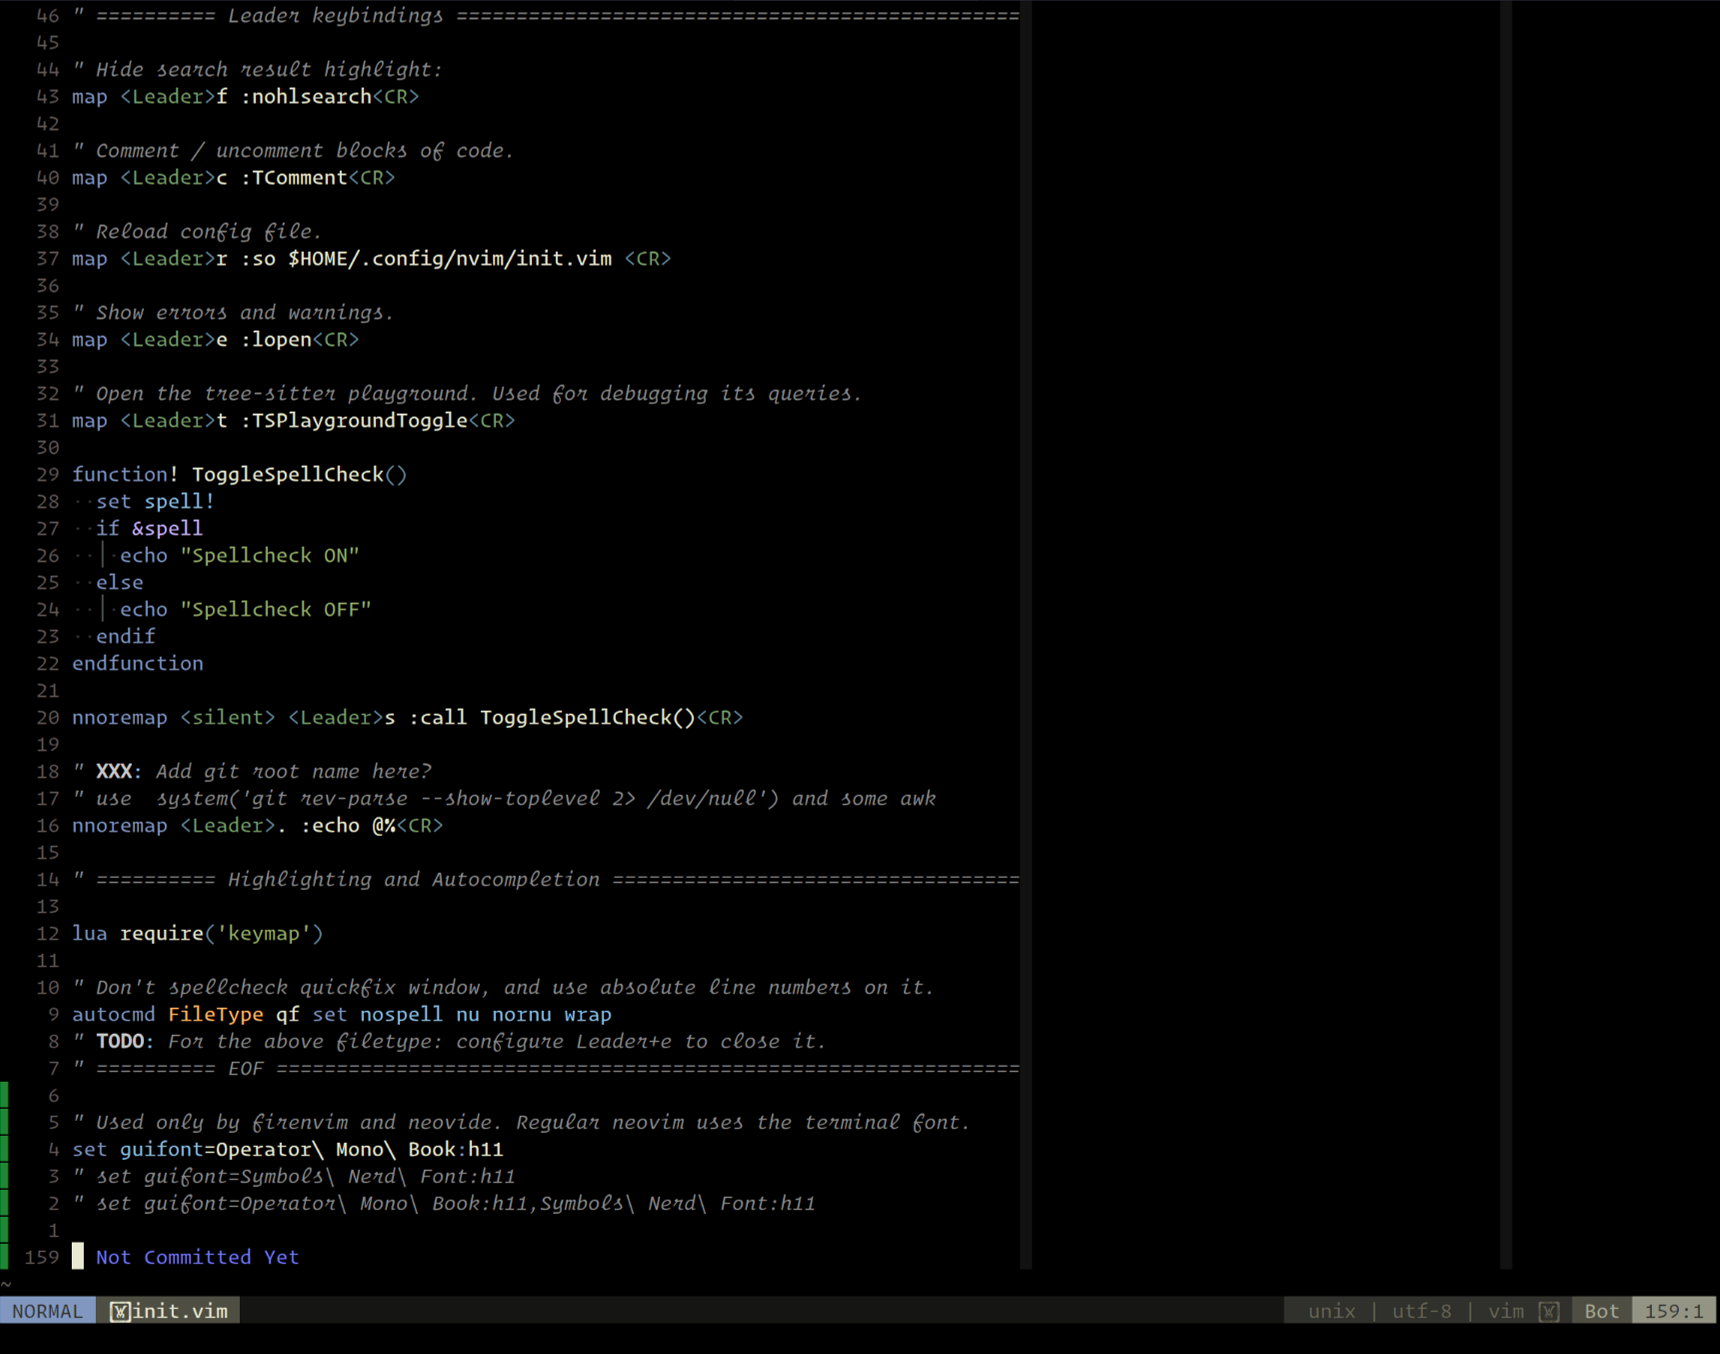
Task: Click the line number 159 in gutter
Action: click(41, 1257)
